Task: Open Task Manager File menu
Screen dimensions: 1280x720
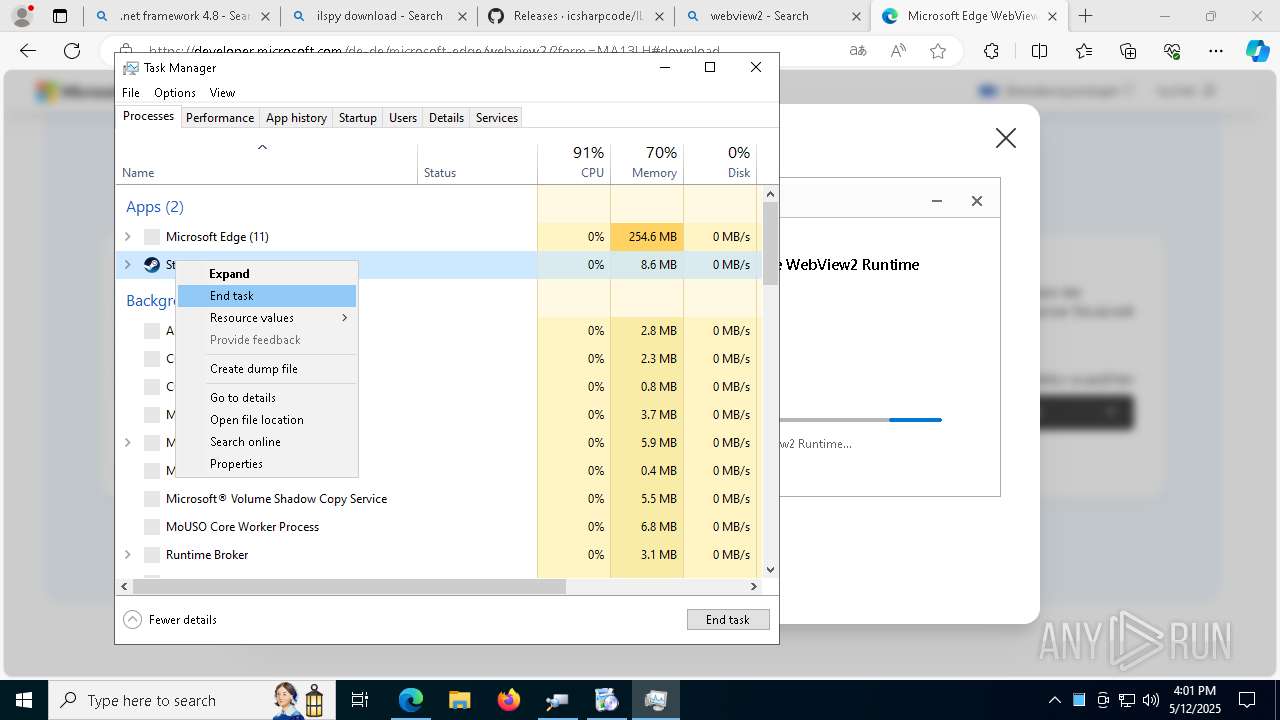Action: (x=131, y=93)
